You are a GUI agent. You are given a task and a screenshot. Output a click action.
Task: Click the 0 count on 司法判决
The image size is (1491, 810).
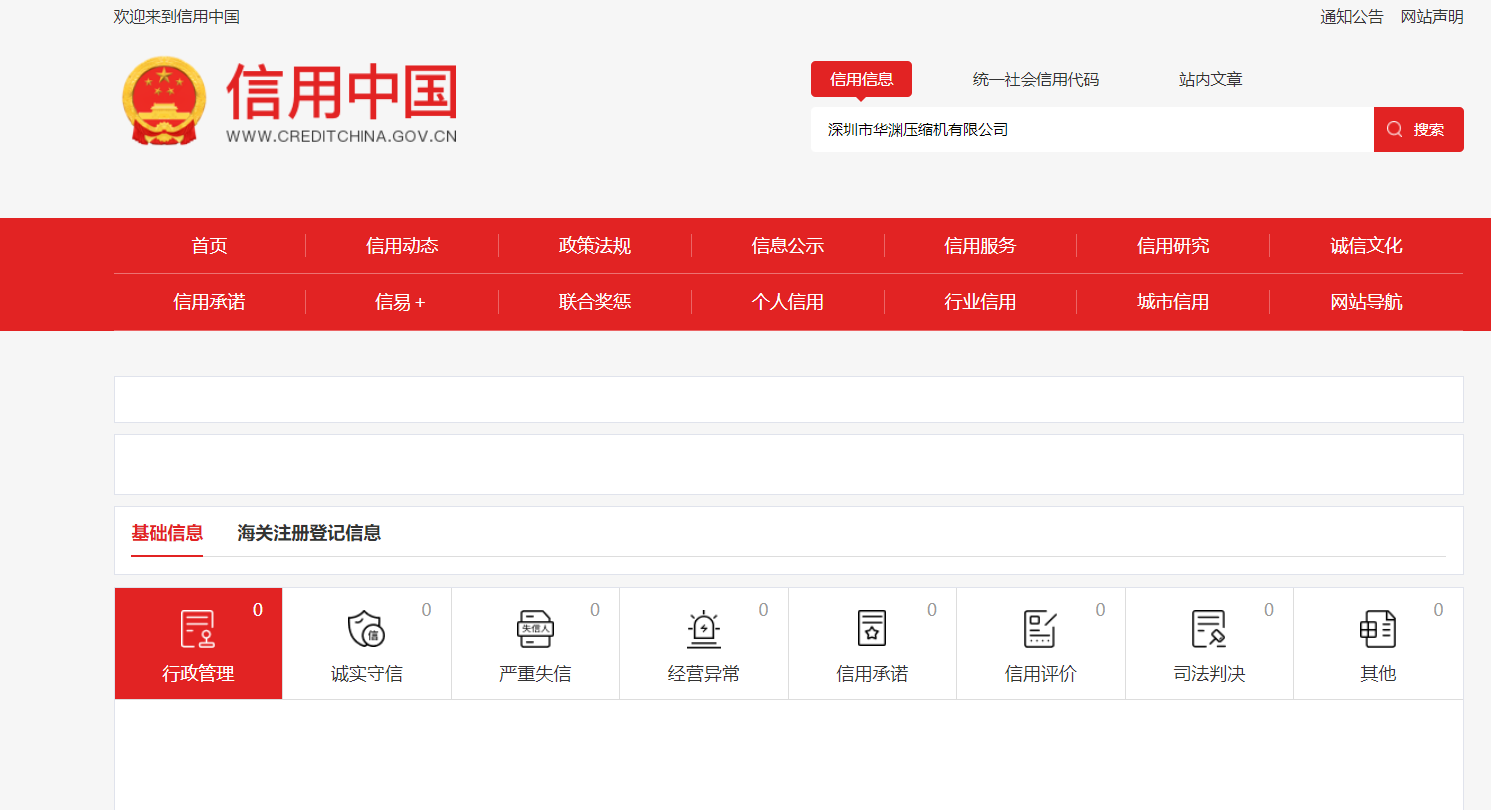[1269, 610]
